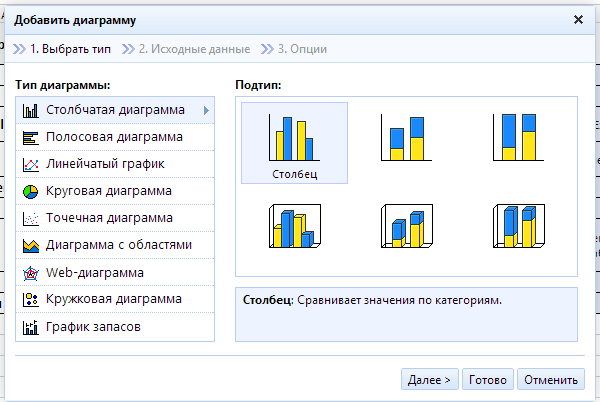The image size is (600, 402).
Task: Pick the Web-диаграмма radar icon
Action: [30, 272]
